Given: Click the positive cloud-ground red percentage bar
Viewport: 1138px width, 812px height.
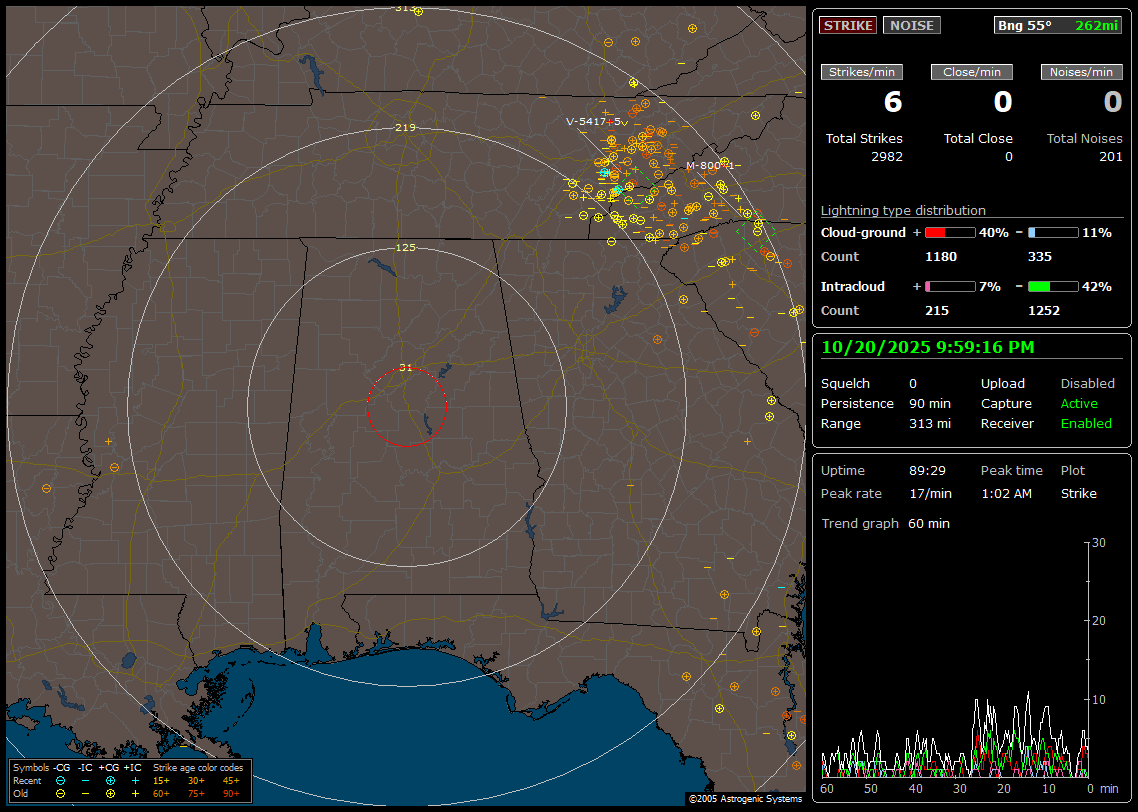Looking at the screenshot, I should (949, 232).
